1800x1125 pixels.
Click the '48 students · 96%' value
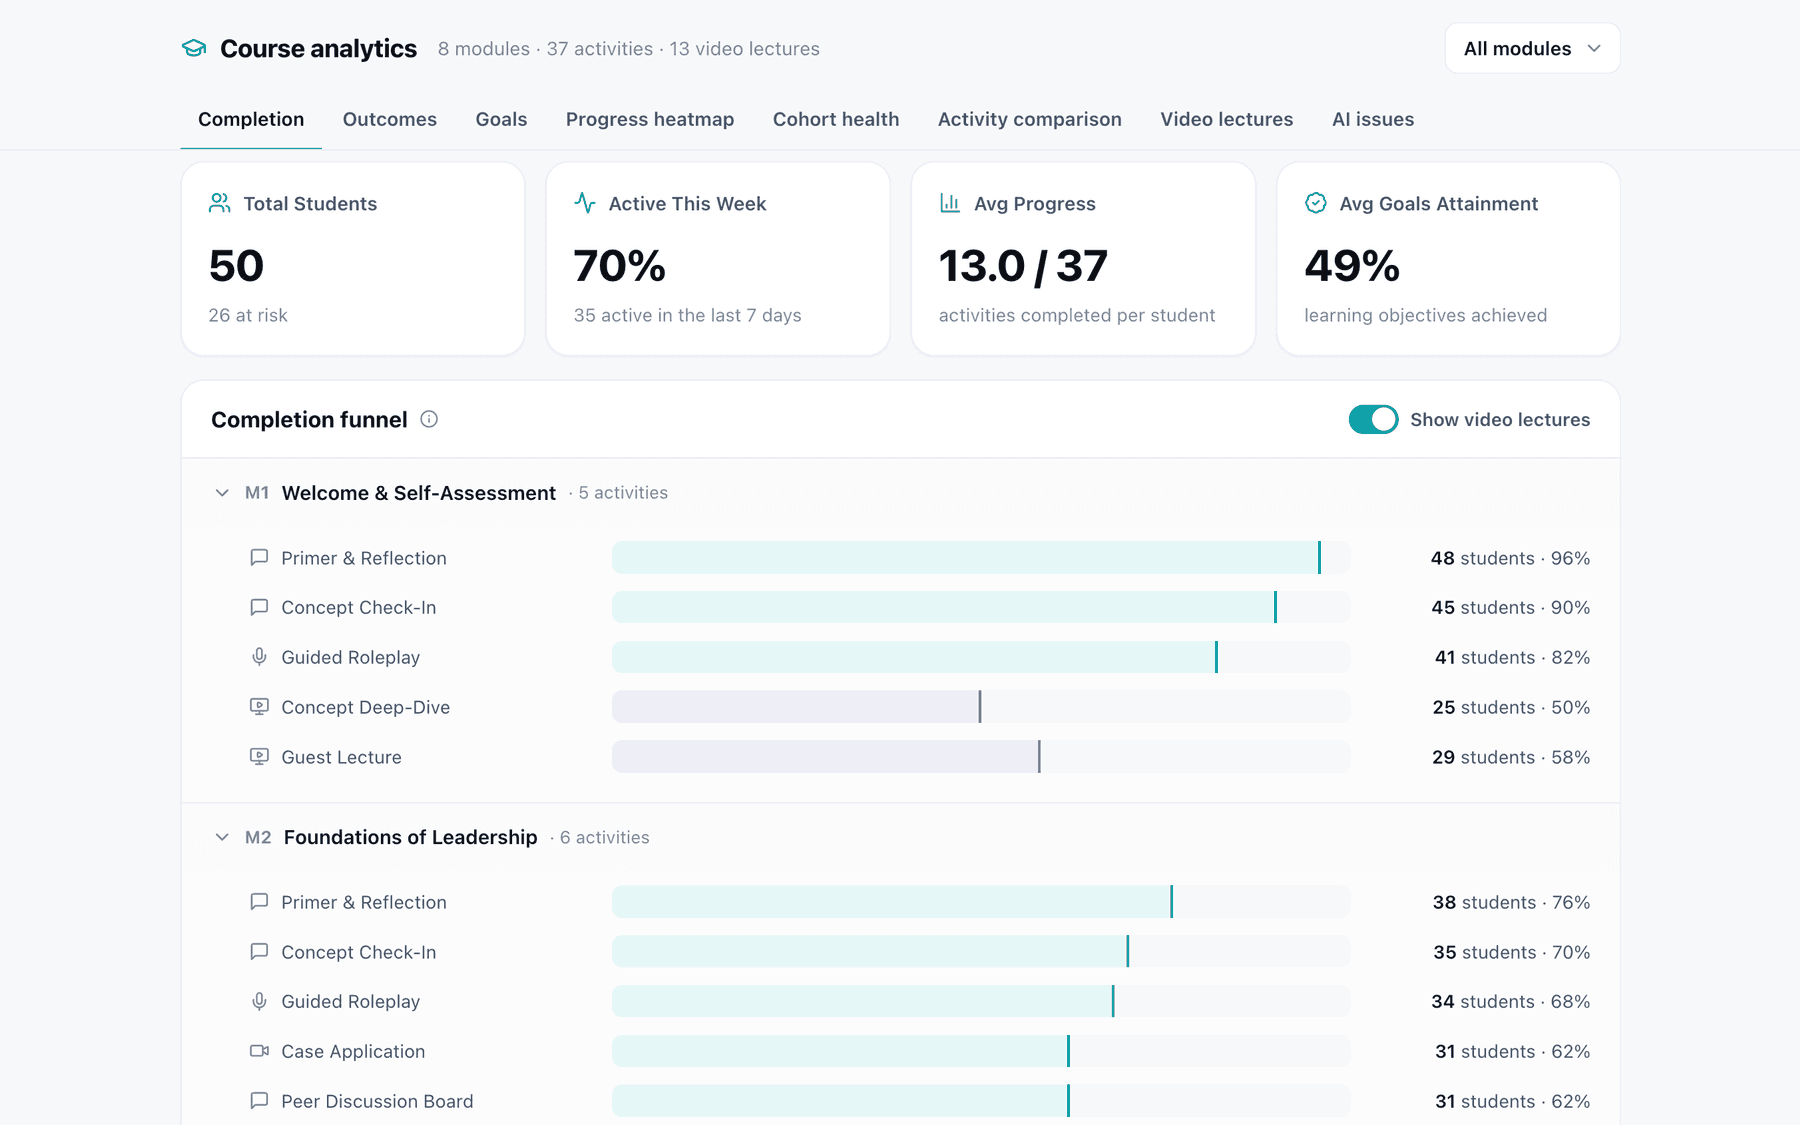tap(1510, 558)
